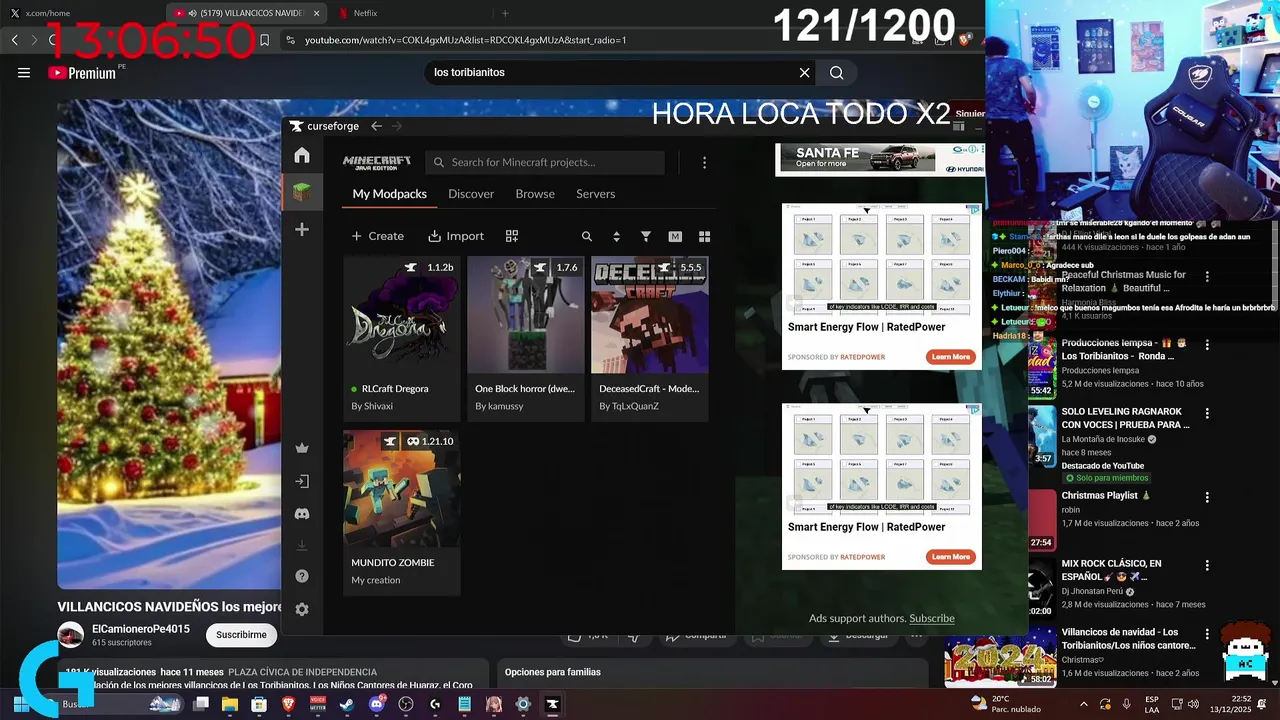
Task: Switch to the Browse tab
Action: click(535, 194)
